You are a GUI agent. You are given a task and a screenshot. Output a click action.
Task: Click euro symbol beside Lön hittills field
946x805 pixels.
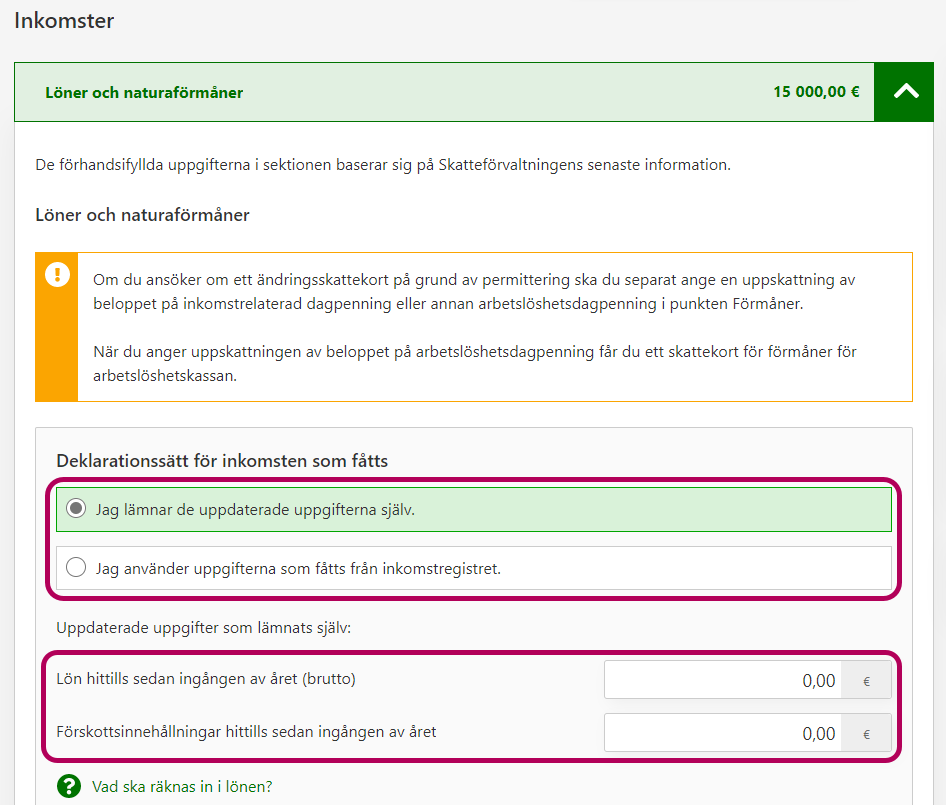click(x=866, y=681)
